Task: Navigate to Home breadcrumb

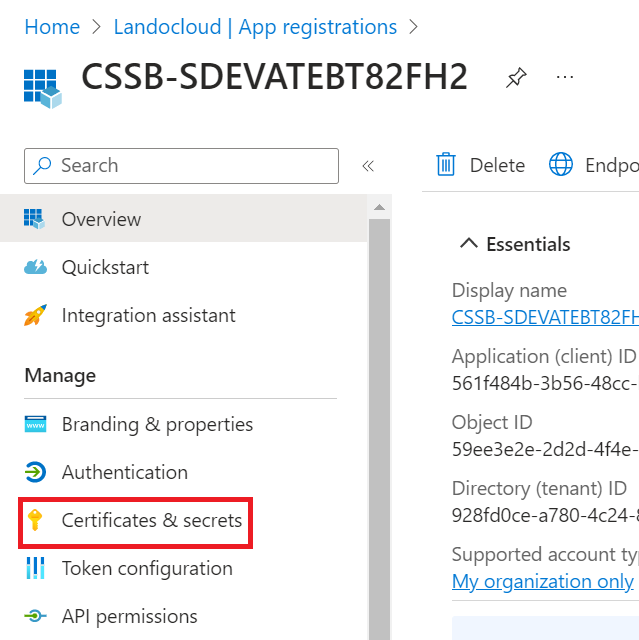Action: 52,27
